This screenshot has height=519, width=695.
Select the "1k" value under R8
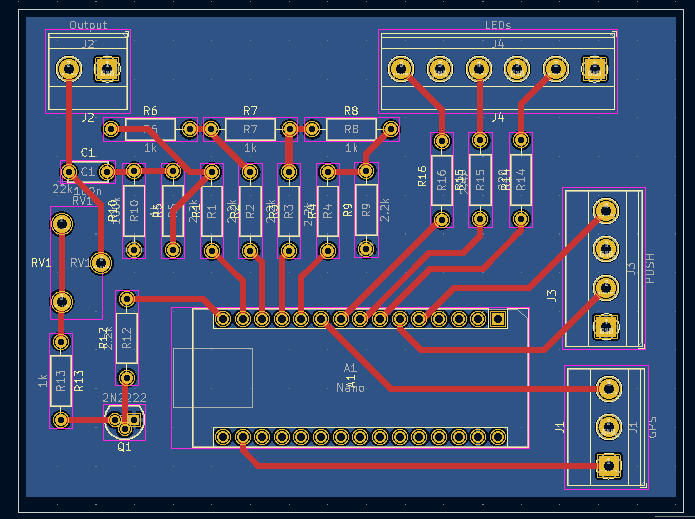point(351,148)
